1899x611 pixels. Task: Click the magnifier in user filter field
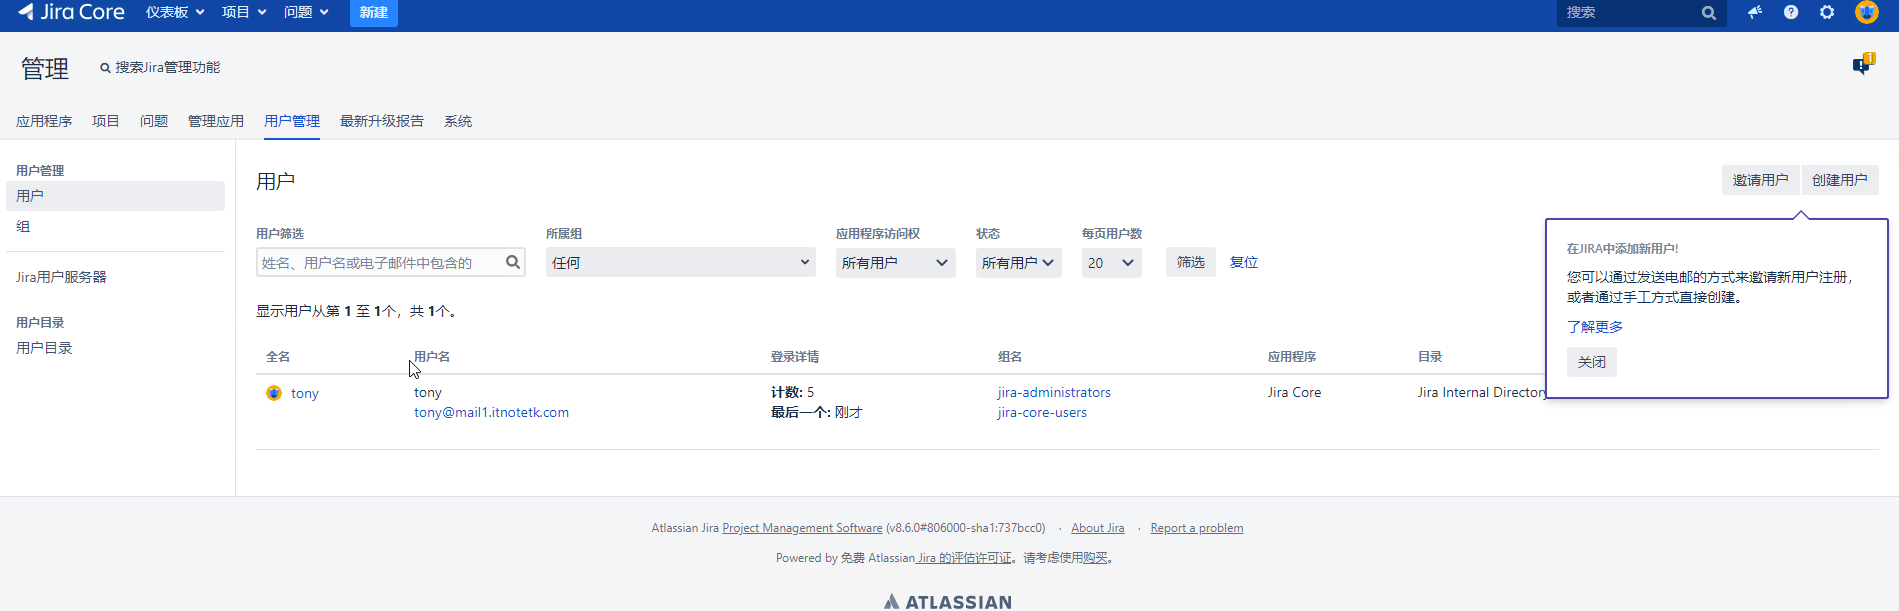[x=513, y=262]
